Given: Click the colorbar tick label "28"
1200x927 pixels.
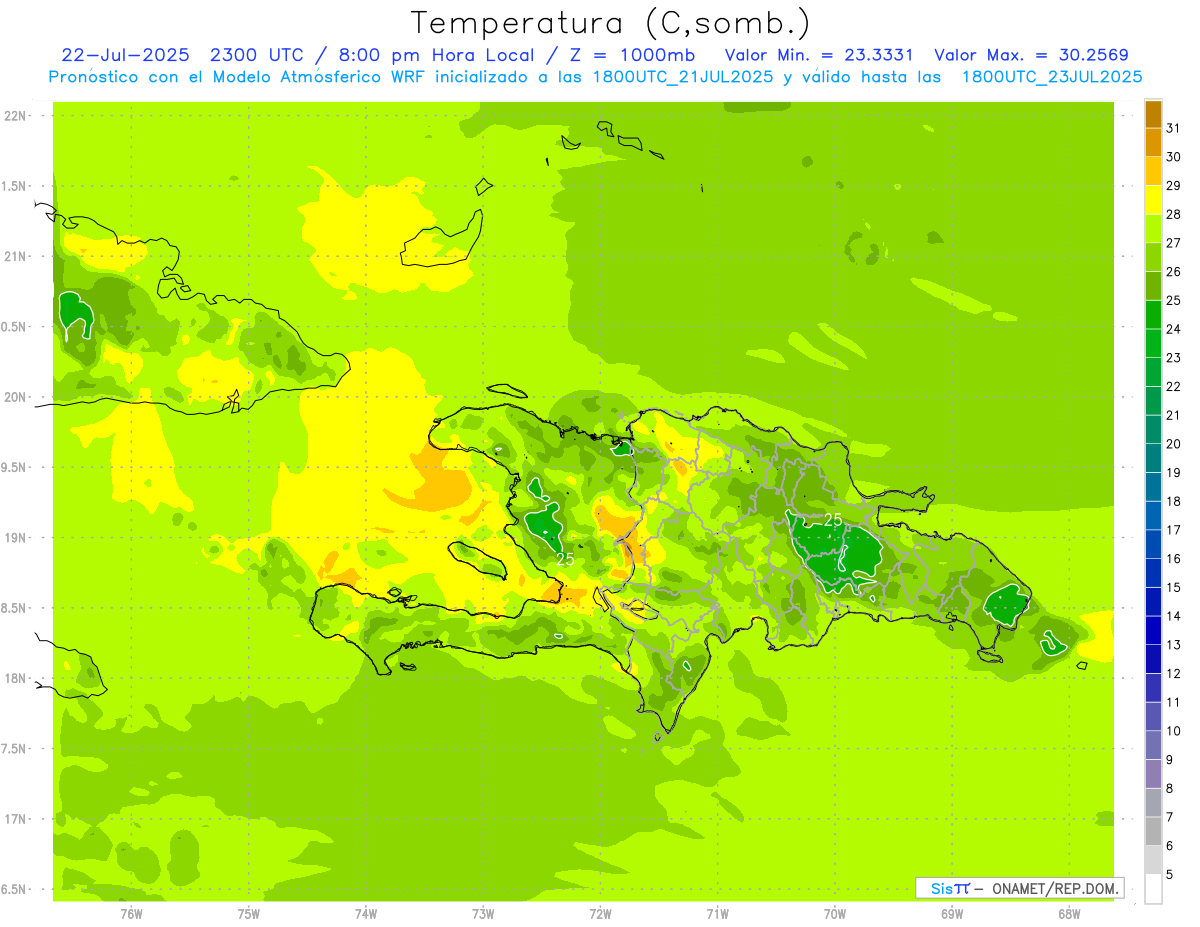Looking at the screenshot, I should click(1174, 214).
